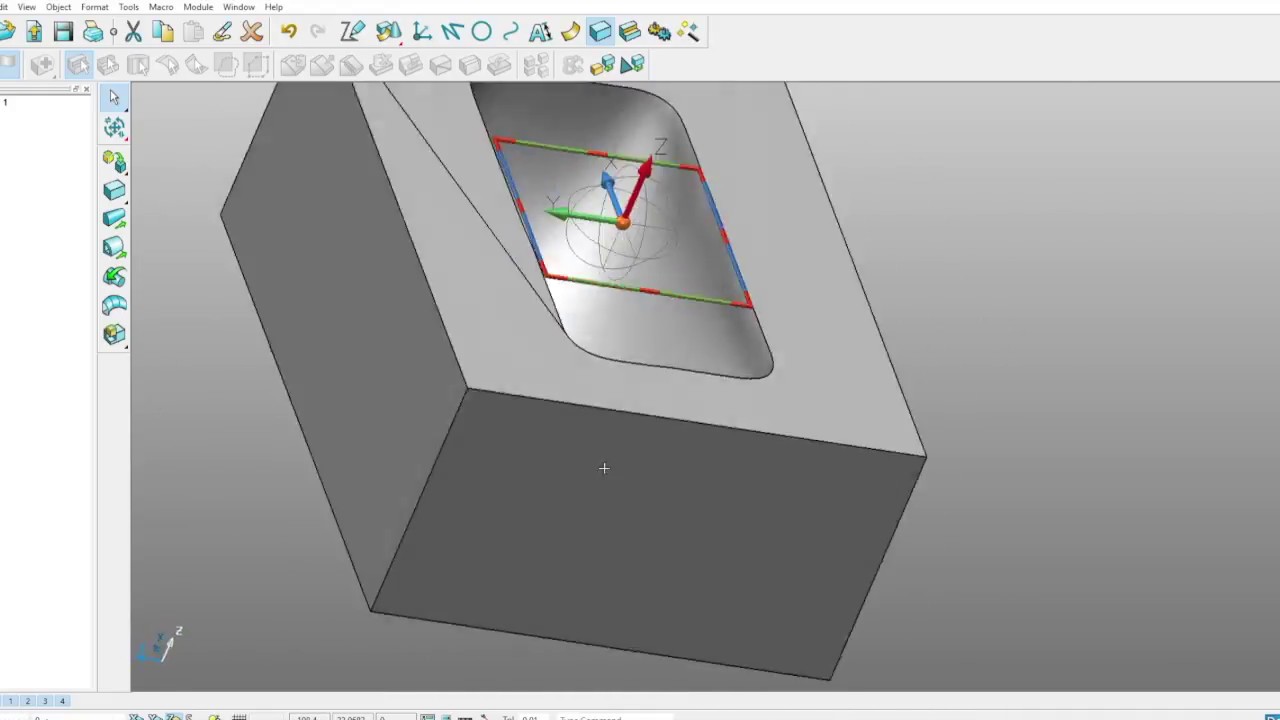Viewport: 1280px width, 720px height.
Task: Click the greyed Paste clipboard icon
Action: click(x=192, y=32)
